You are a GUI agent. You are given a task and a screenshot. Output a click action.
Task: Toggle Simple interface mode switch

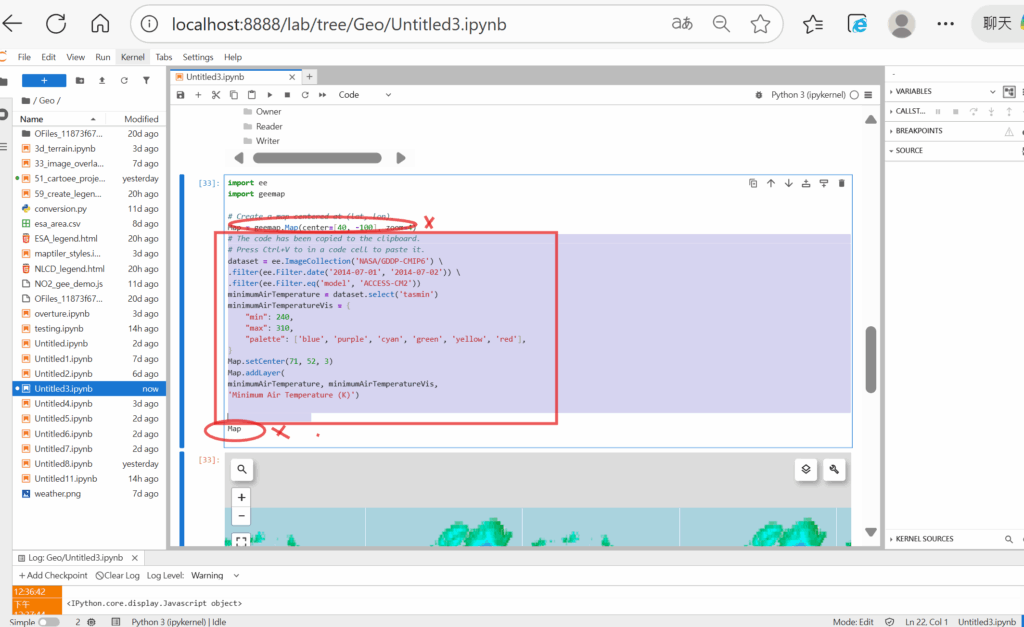pyautogui.click(x=48, y=621)
